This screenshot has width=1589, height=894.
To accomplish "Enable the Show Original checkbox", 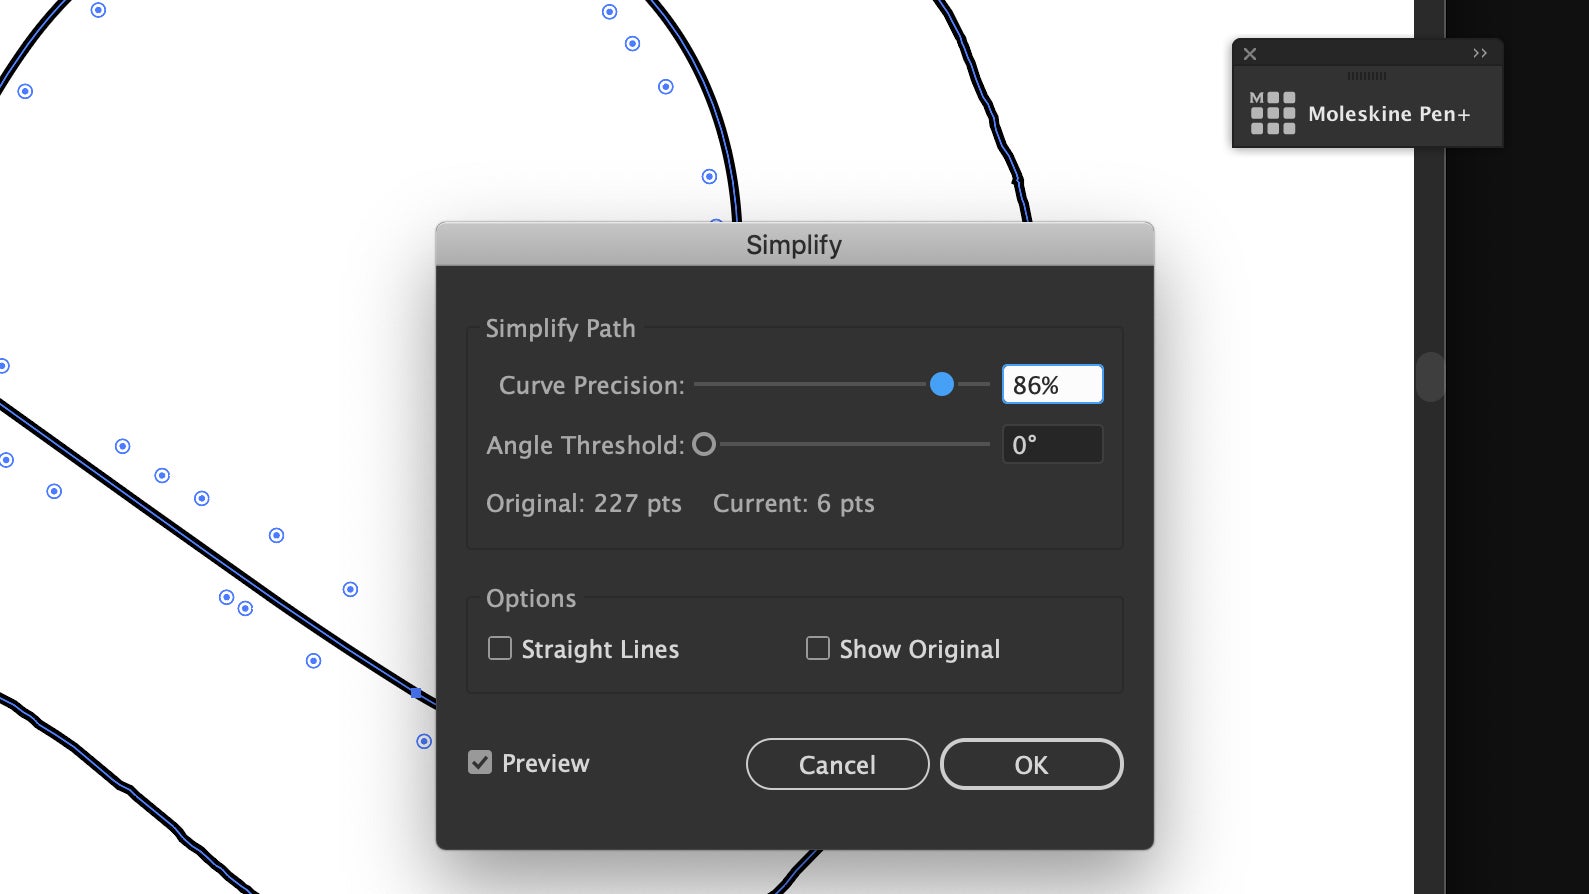I will 818,649.
